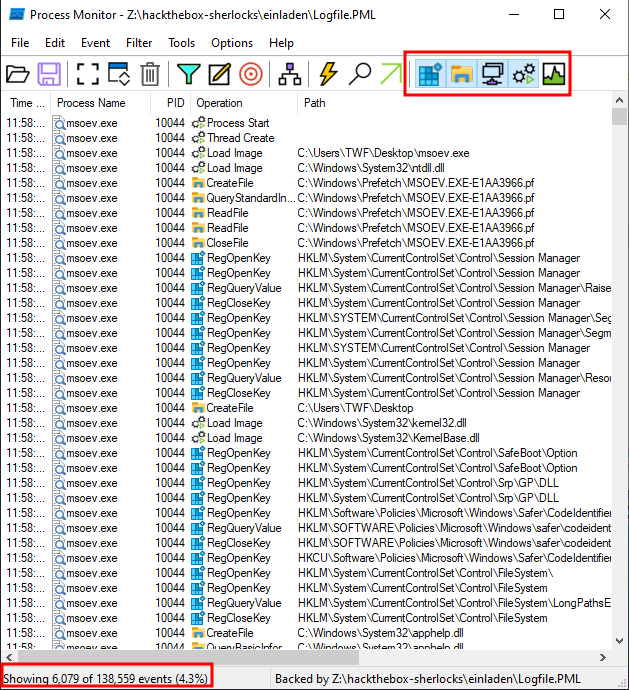Select the target Include Process From Window icon
Image resolution: width=629 pixels, height=690 pixels.
pos(251,73)
